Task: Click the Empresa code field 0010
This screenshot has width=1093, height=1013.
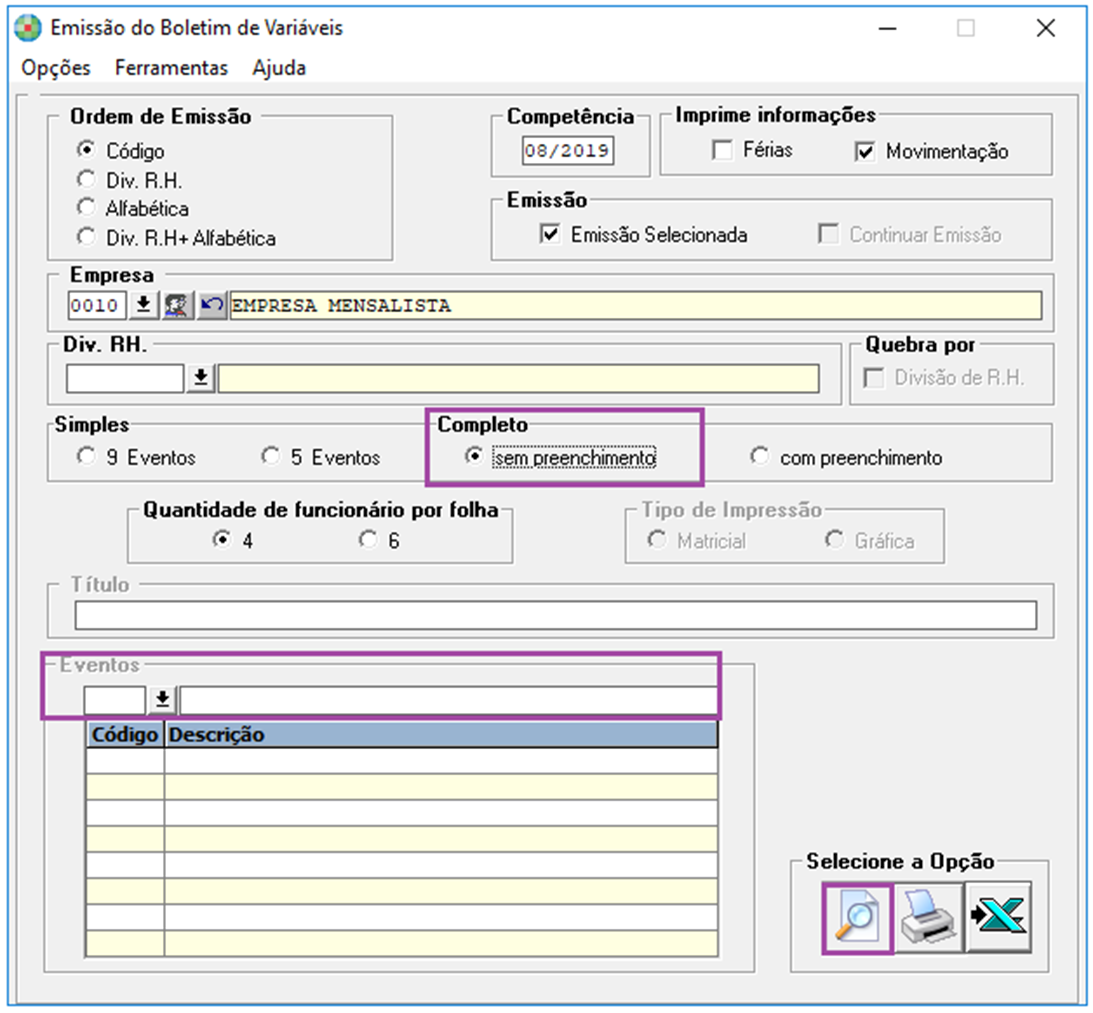Action: point(97,305)
